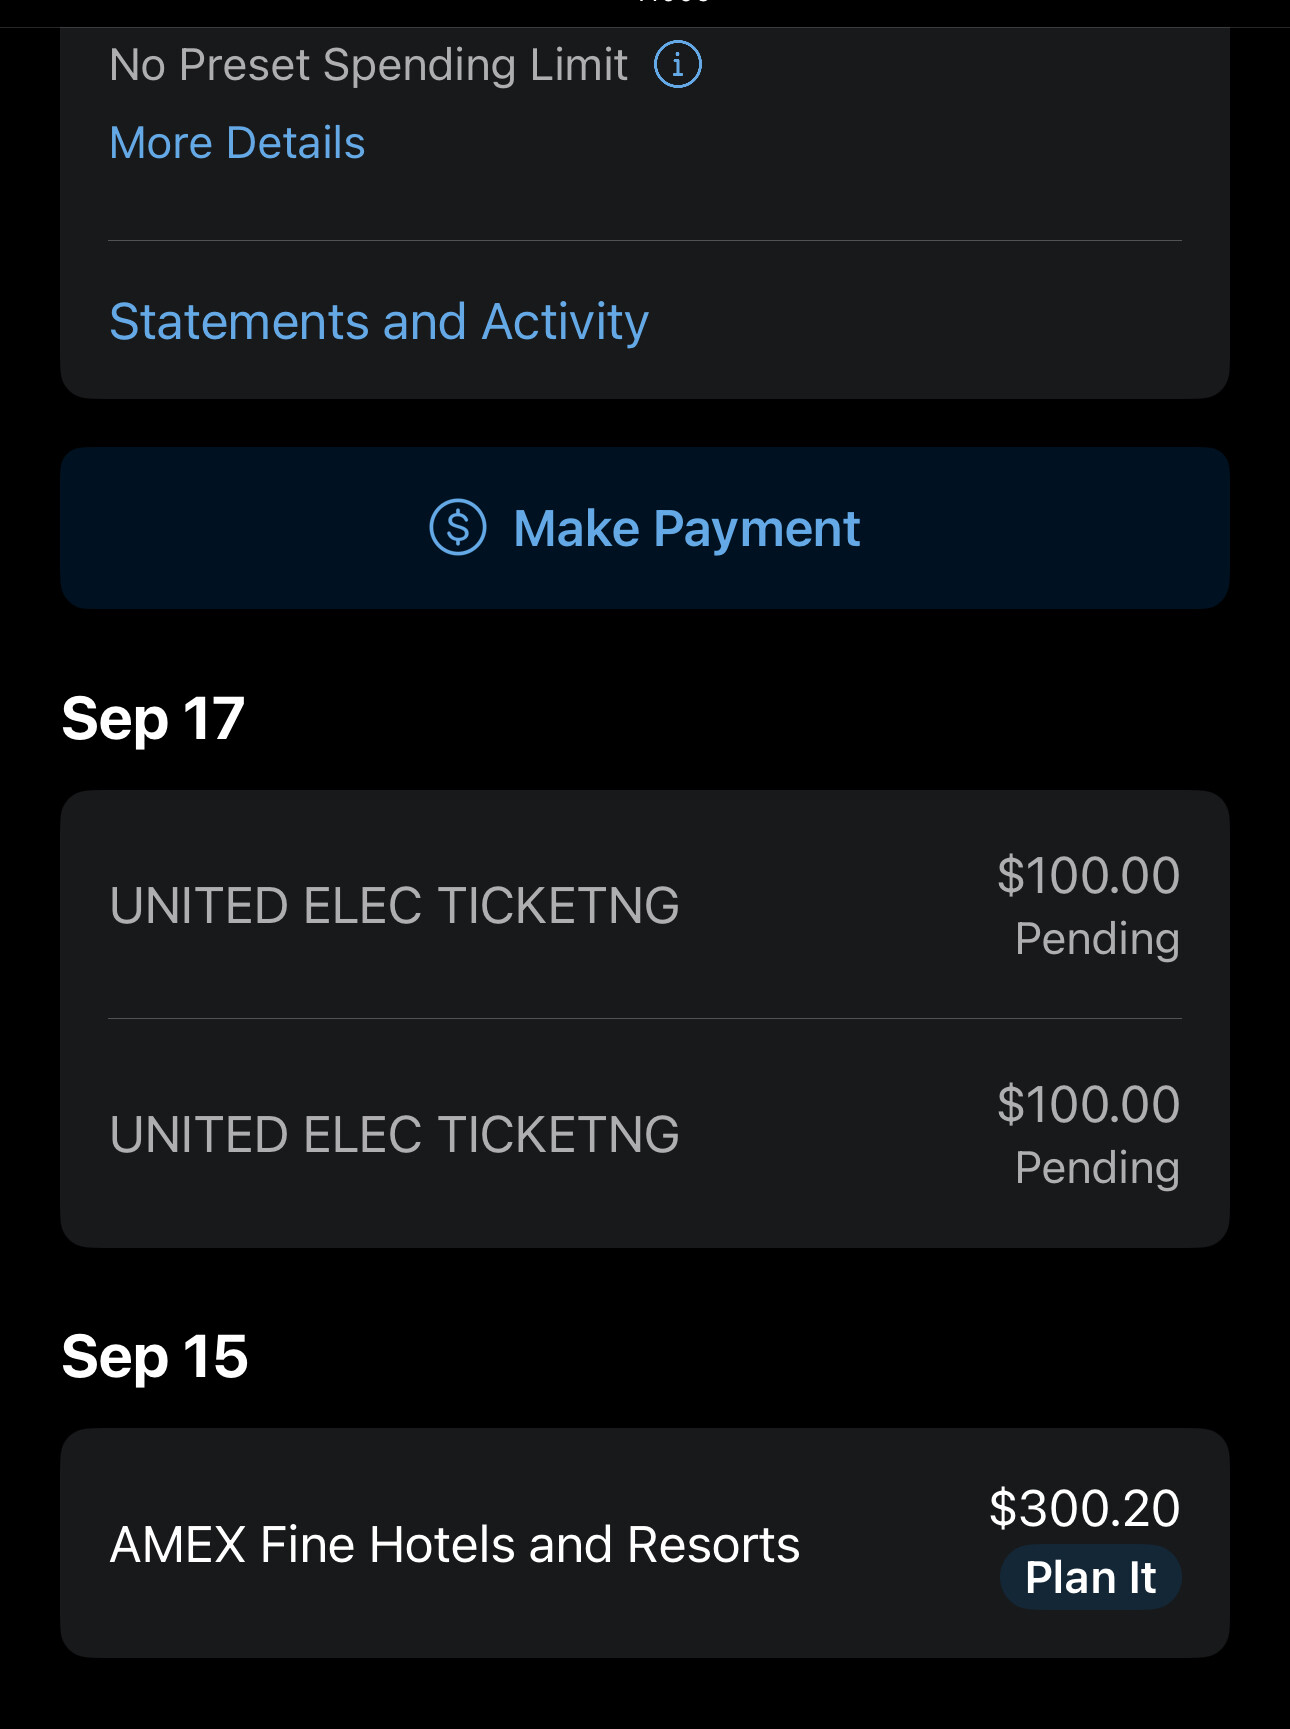
Task: Tap the Sep 15 date header
Action: [x=155, y=1357]
